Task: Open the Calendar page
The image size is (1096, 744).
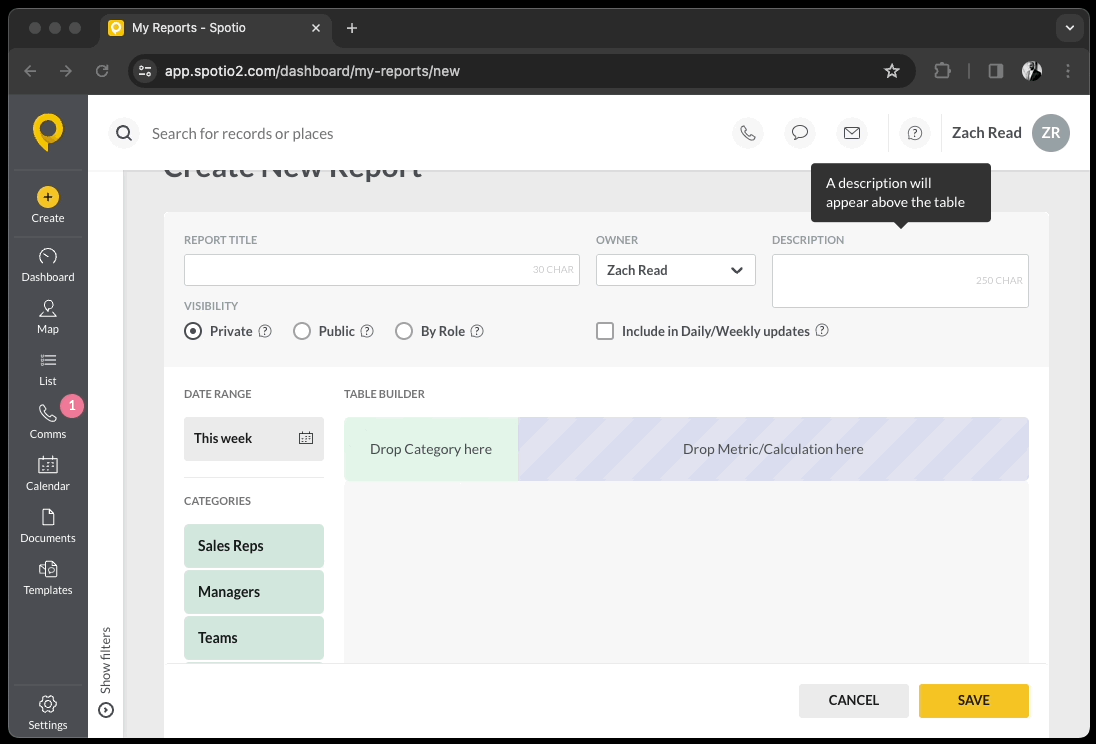Action: pyautogui.click(x=48, y=473)
